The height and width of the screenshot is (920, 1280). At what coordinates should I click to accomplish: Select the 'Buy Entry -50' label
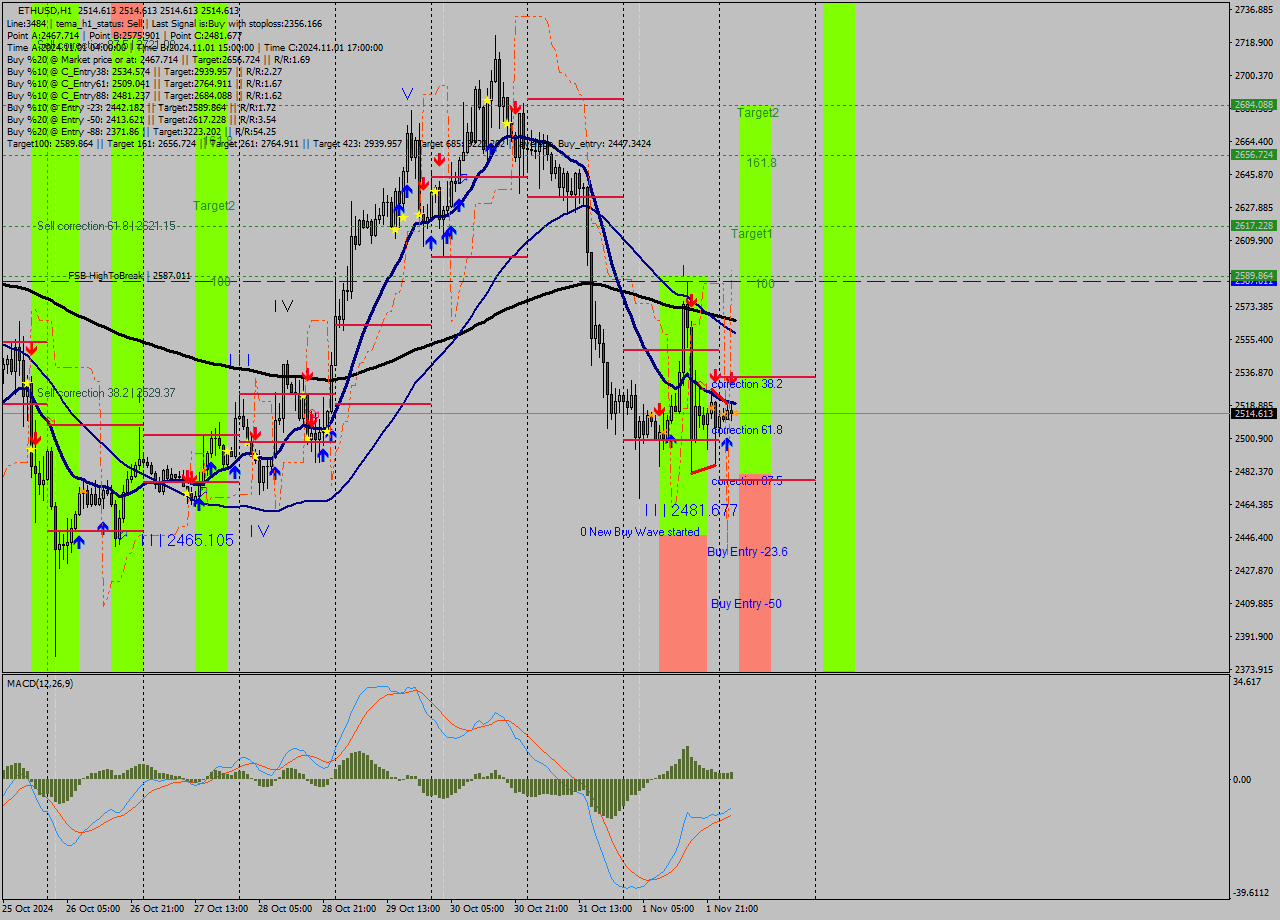click(x=746, y=604)
